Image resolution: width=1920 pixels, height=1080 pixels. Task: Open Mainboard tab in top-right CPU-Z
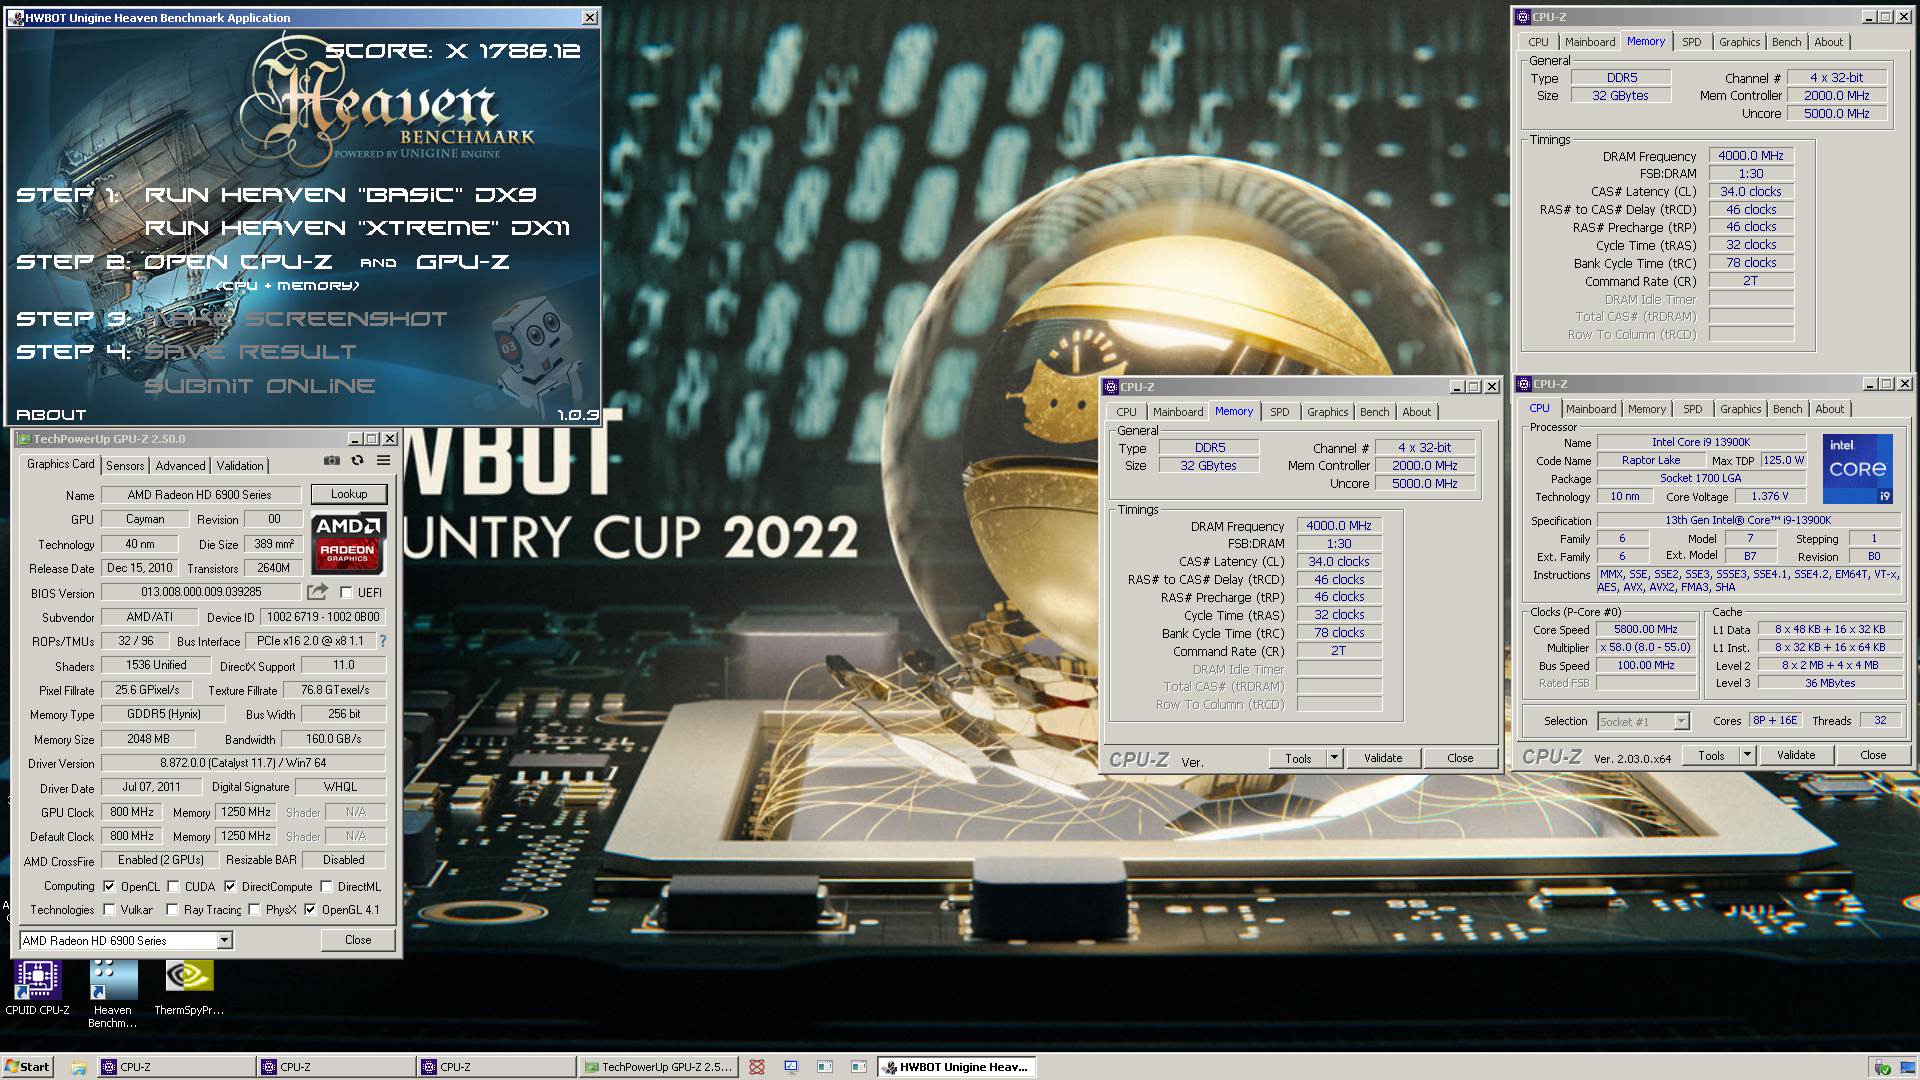(1590, 42)
